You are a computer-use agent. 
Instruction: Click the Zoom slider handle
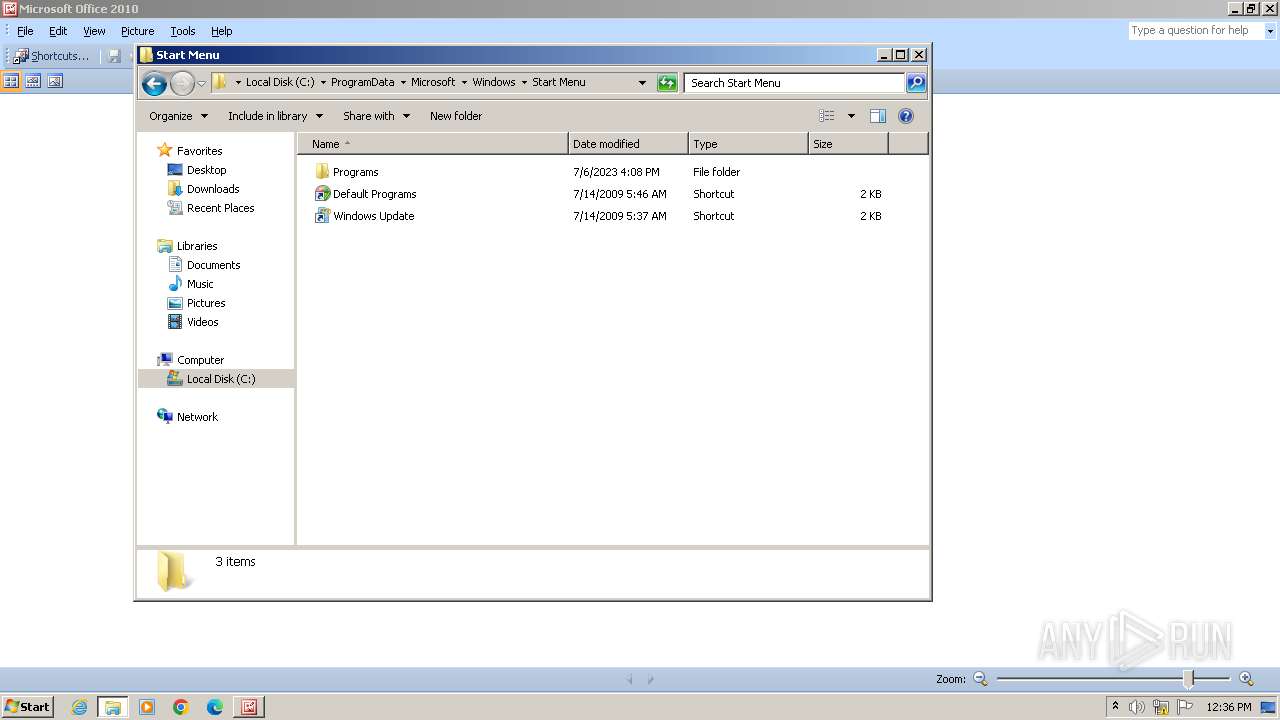(x=1189, y=679)
